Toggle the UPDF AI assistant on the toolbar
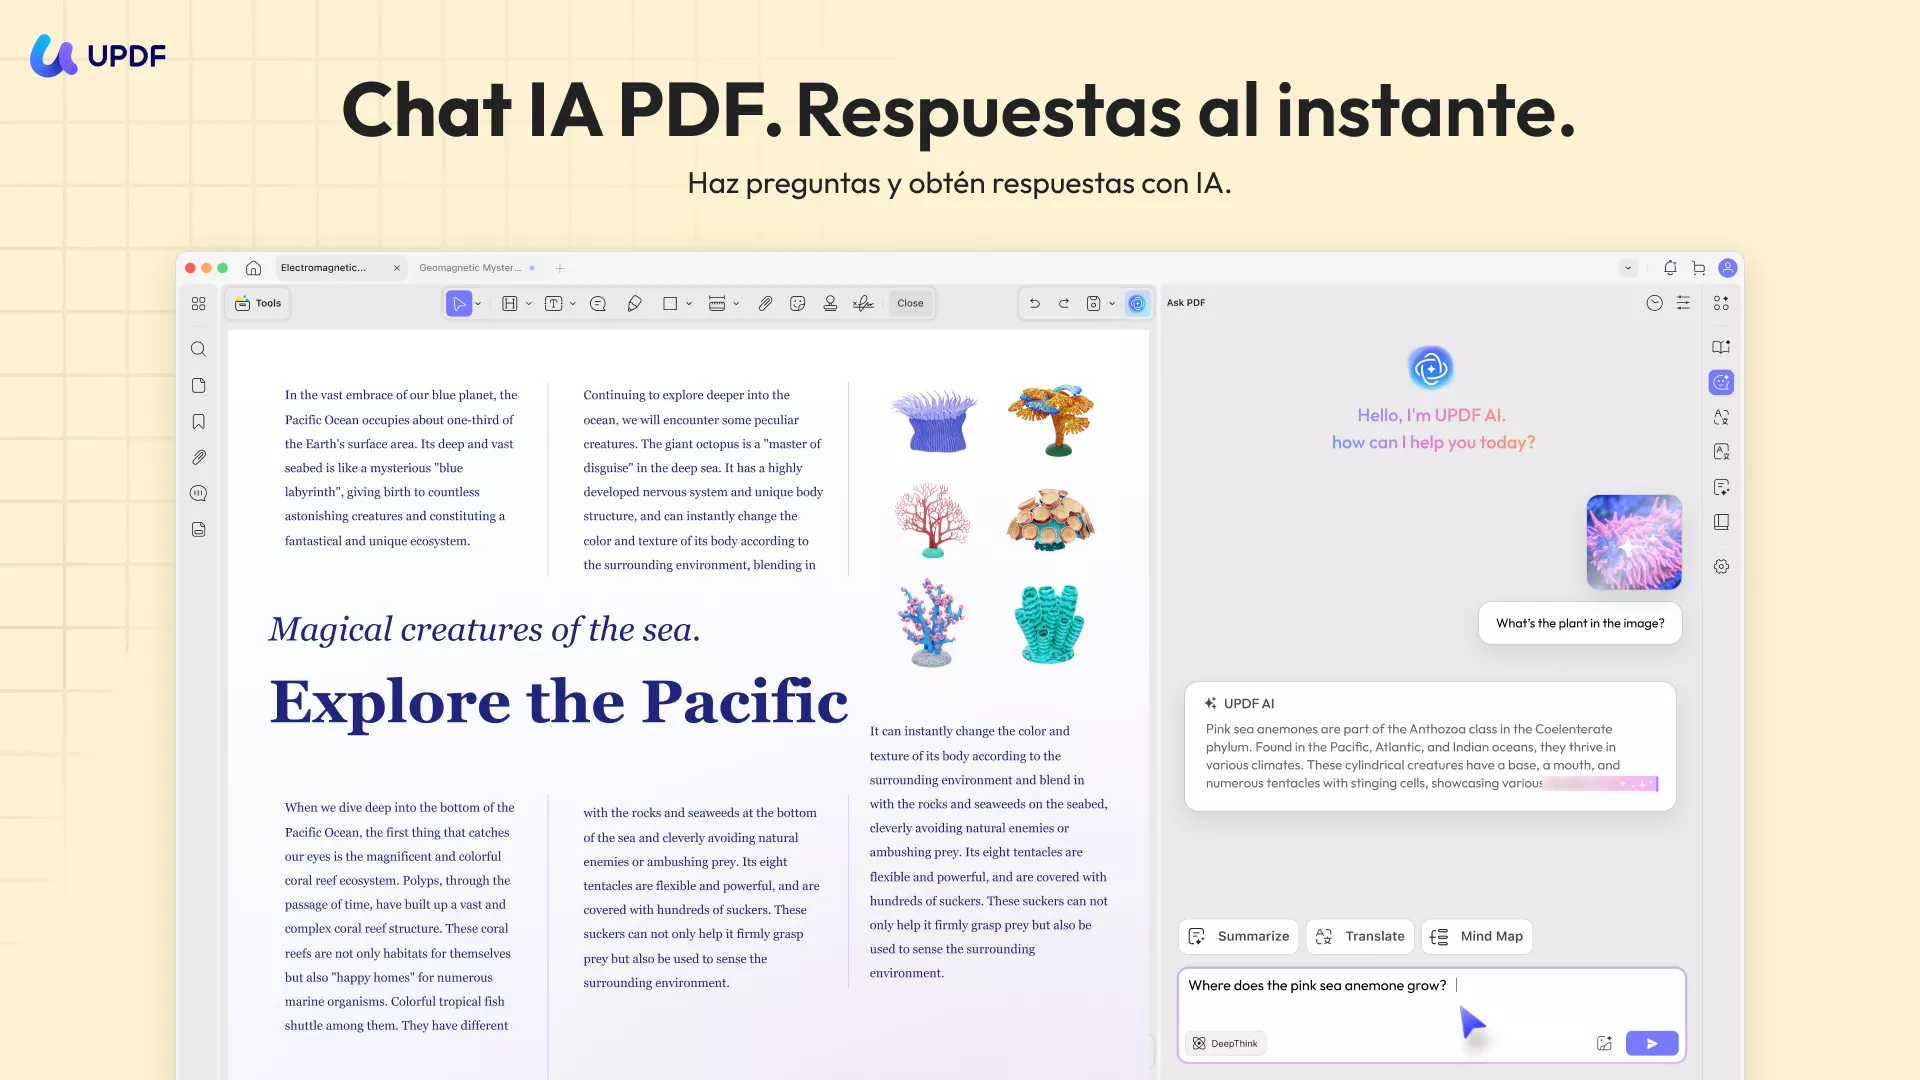The height and width of the screenshot is (1080, 1920). click(1137, 303)
